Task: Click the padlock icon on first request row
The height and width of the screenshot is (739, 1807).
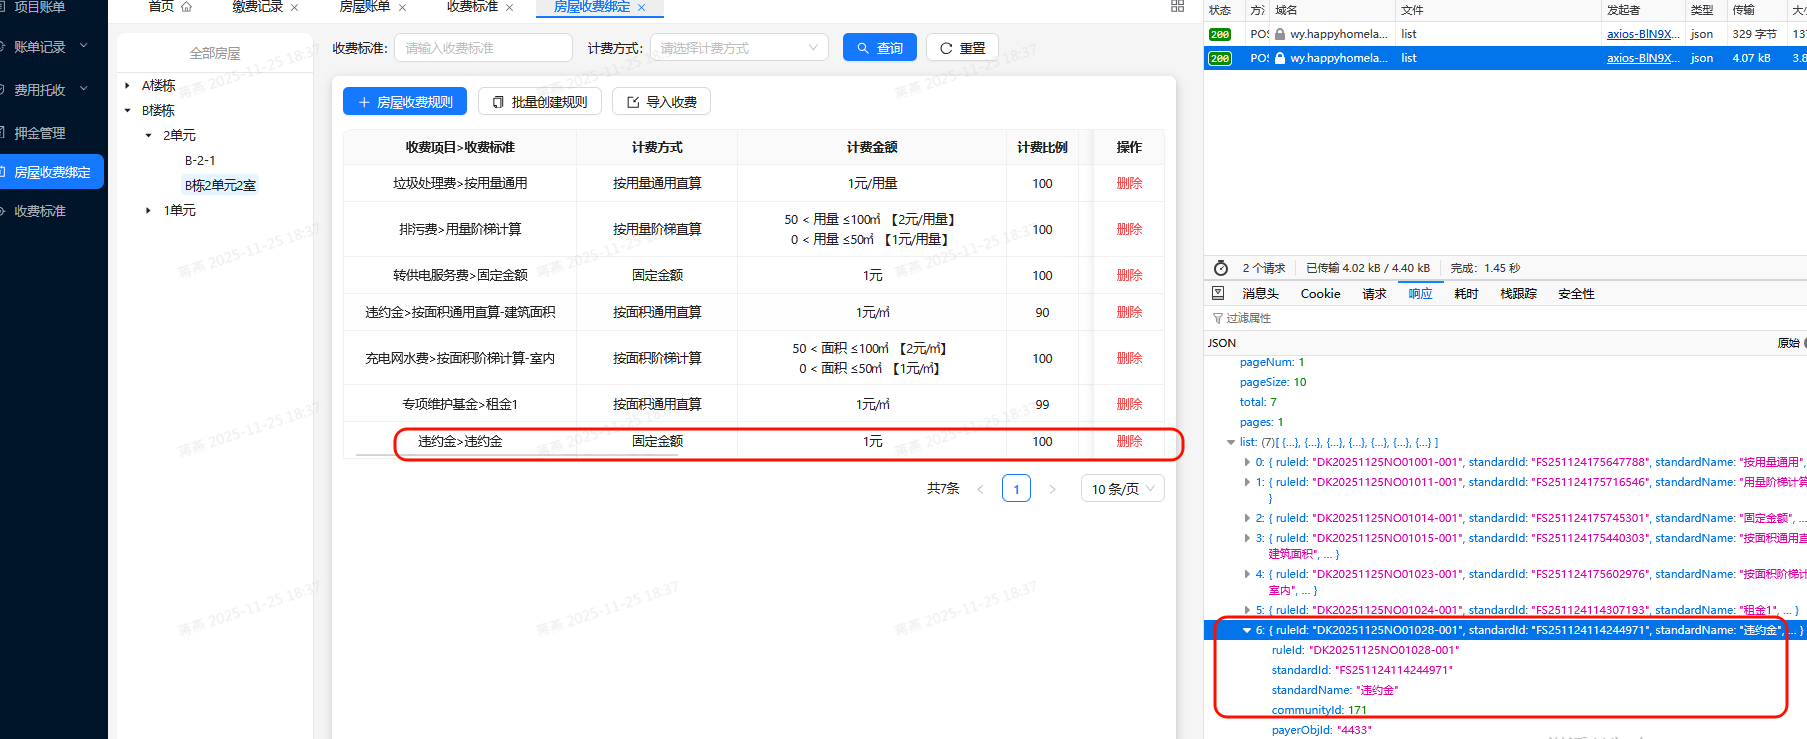Action: tap(1280, 34)
